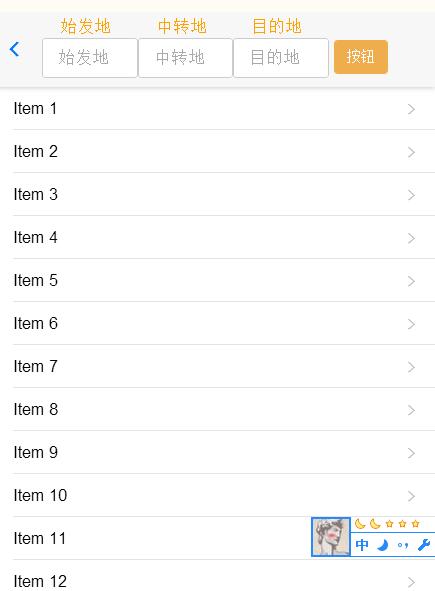The height and width of the screenshot is (591, 435).
Task: Open the chevron on Item 12
Action: 411,582
